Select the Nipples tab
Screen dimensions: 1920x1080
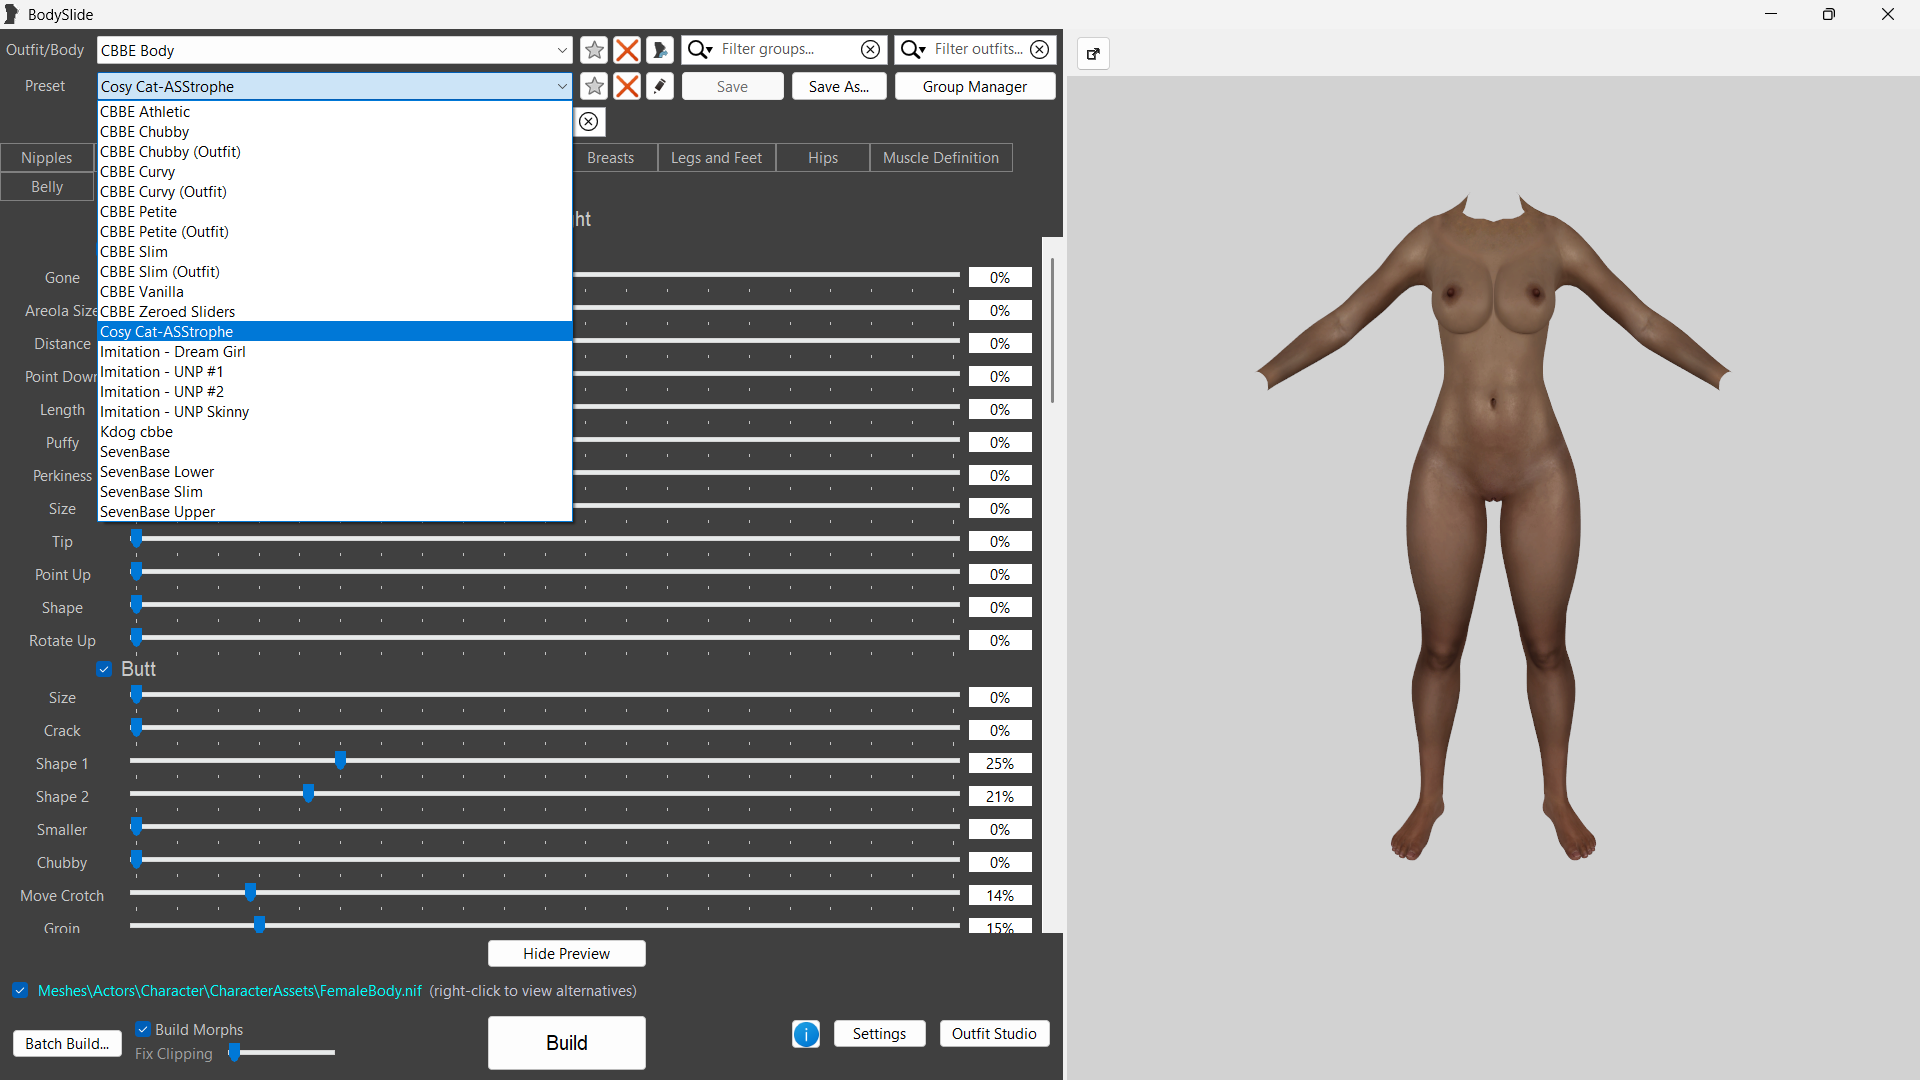[47, 158]
